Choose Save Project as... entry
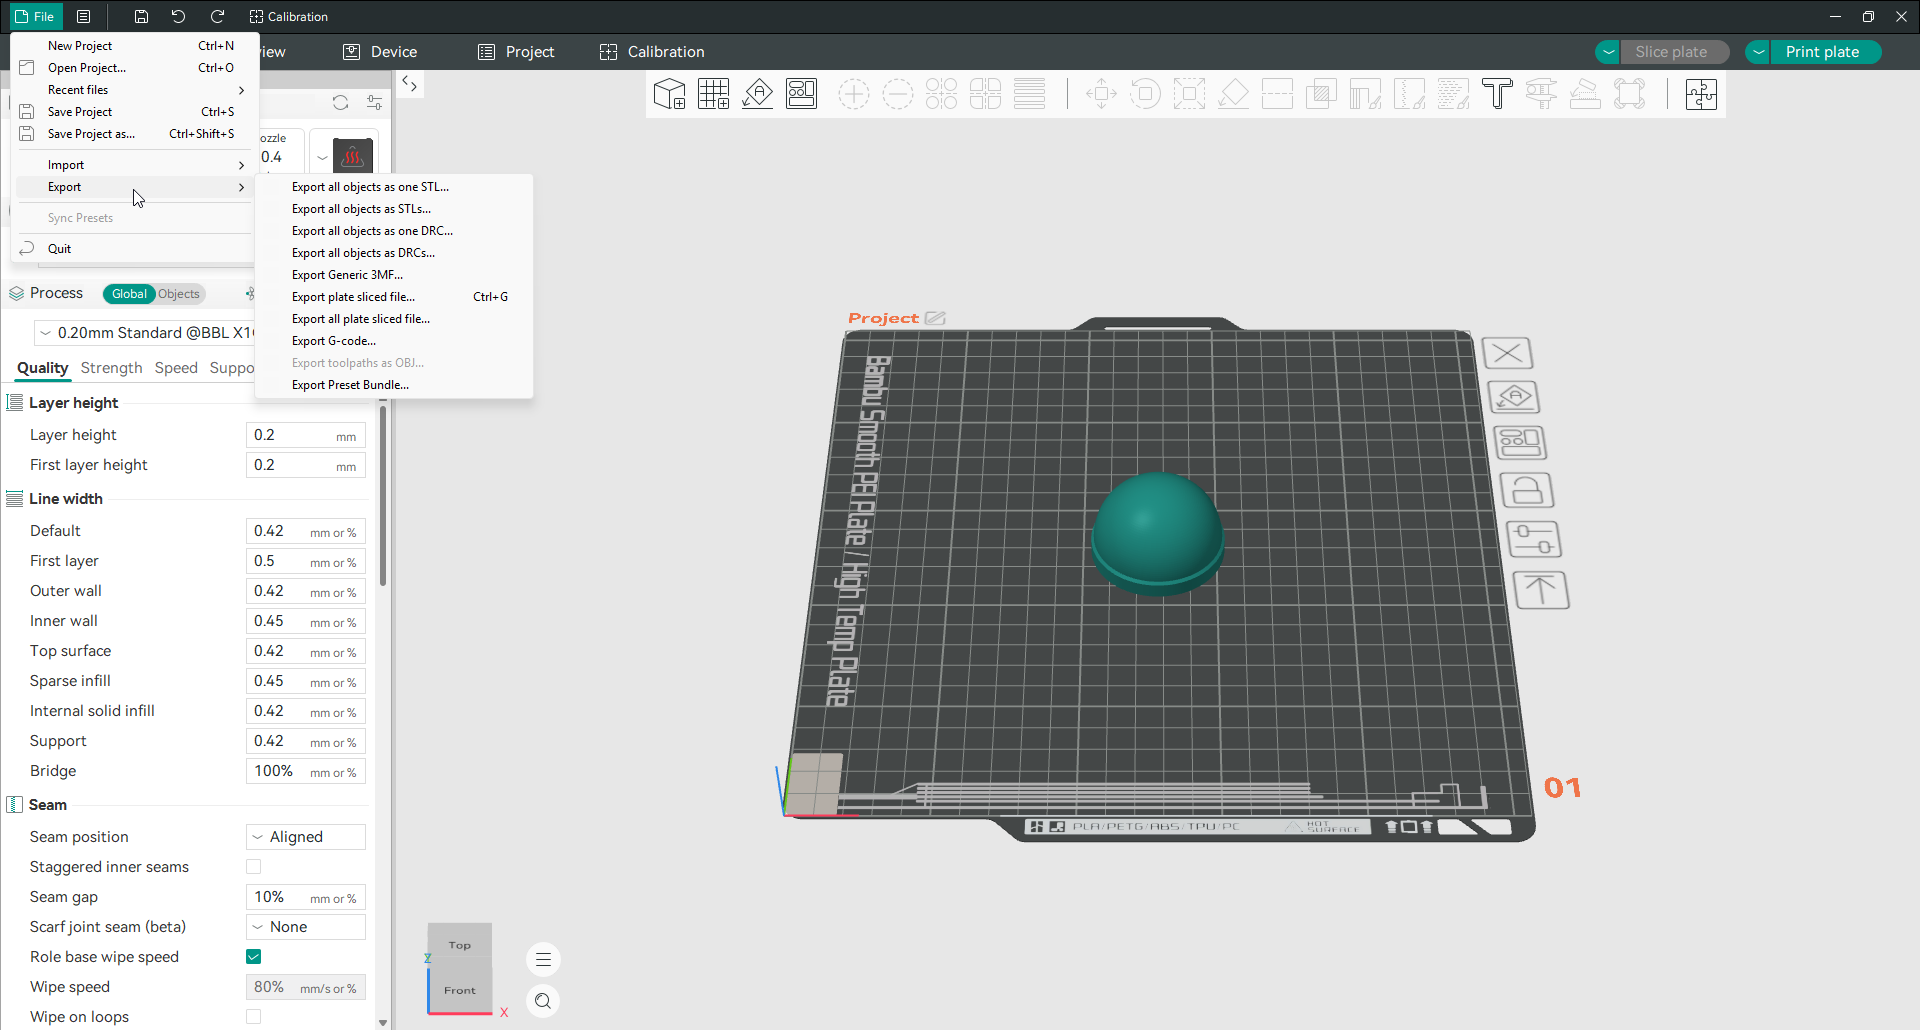1920x1030 pixels. coord(135,134)
